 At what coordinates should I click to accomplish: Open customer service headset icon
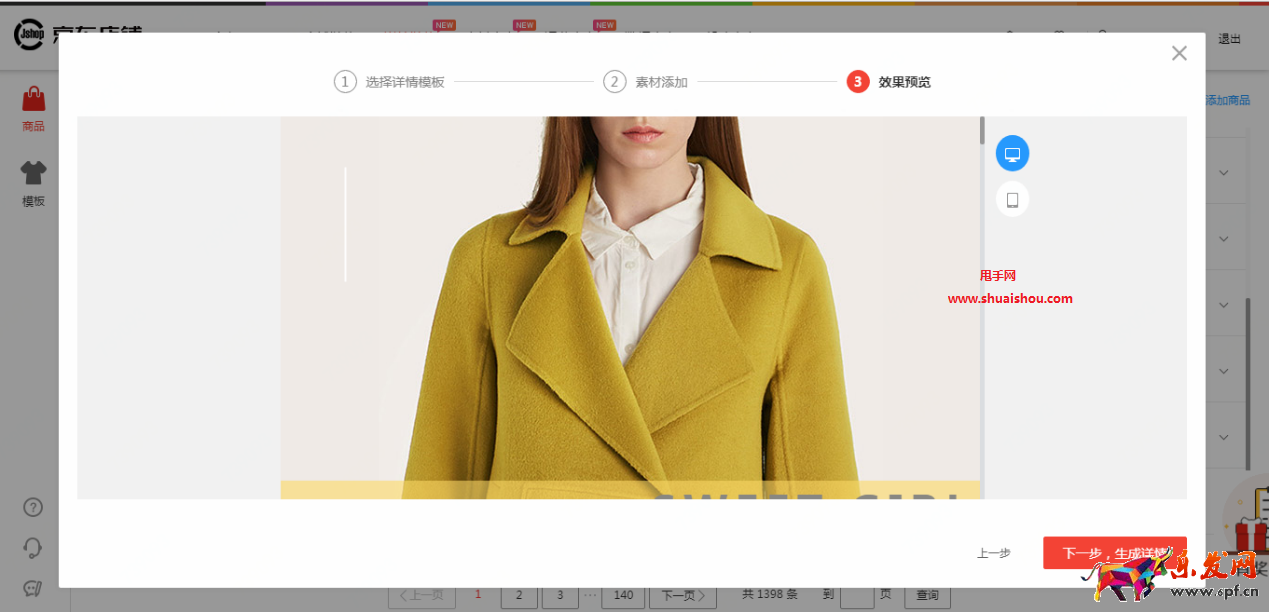pyautogui.click(x=33, y=548)
